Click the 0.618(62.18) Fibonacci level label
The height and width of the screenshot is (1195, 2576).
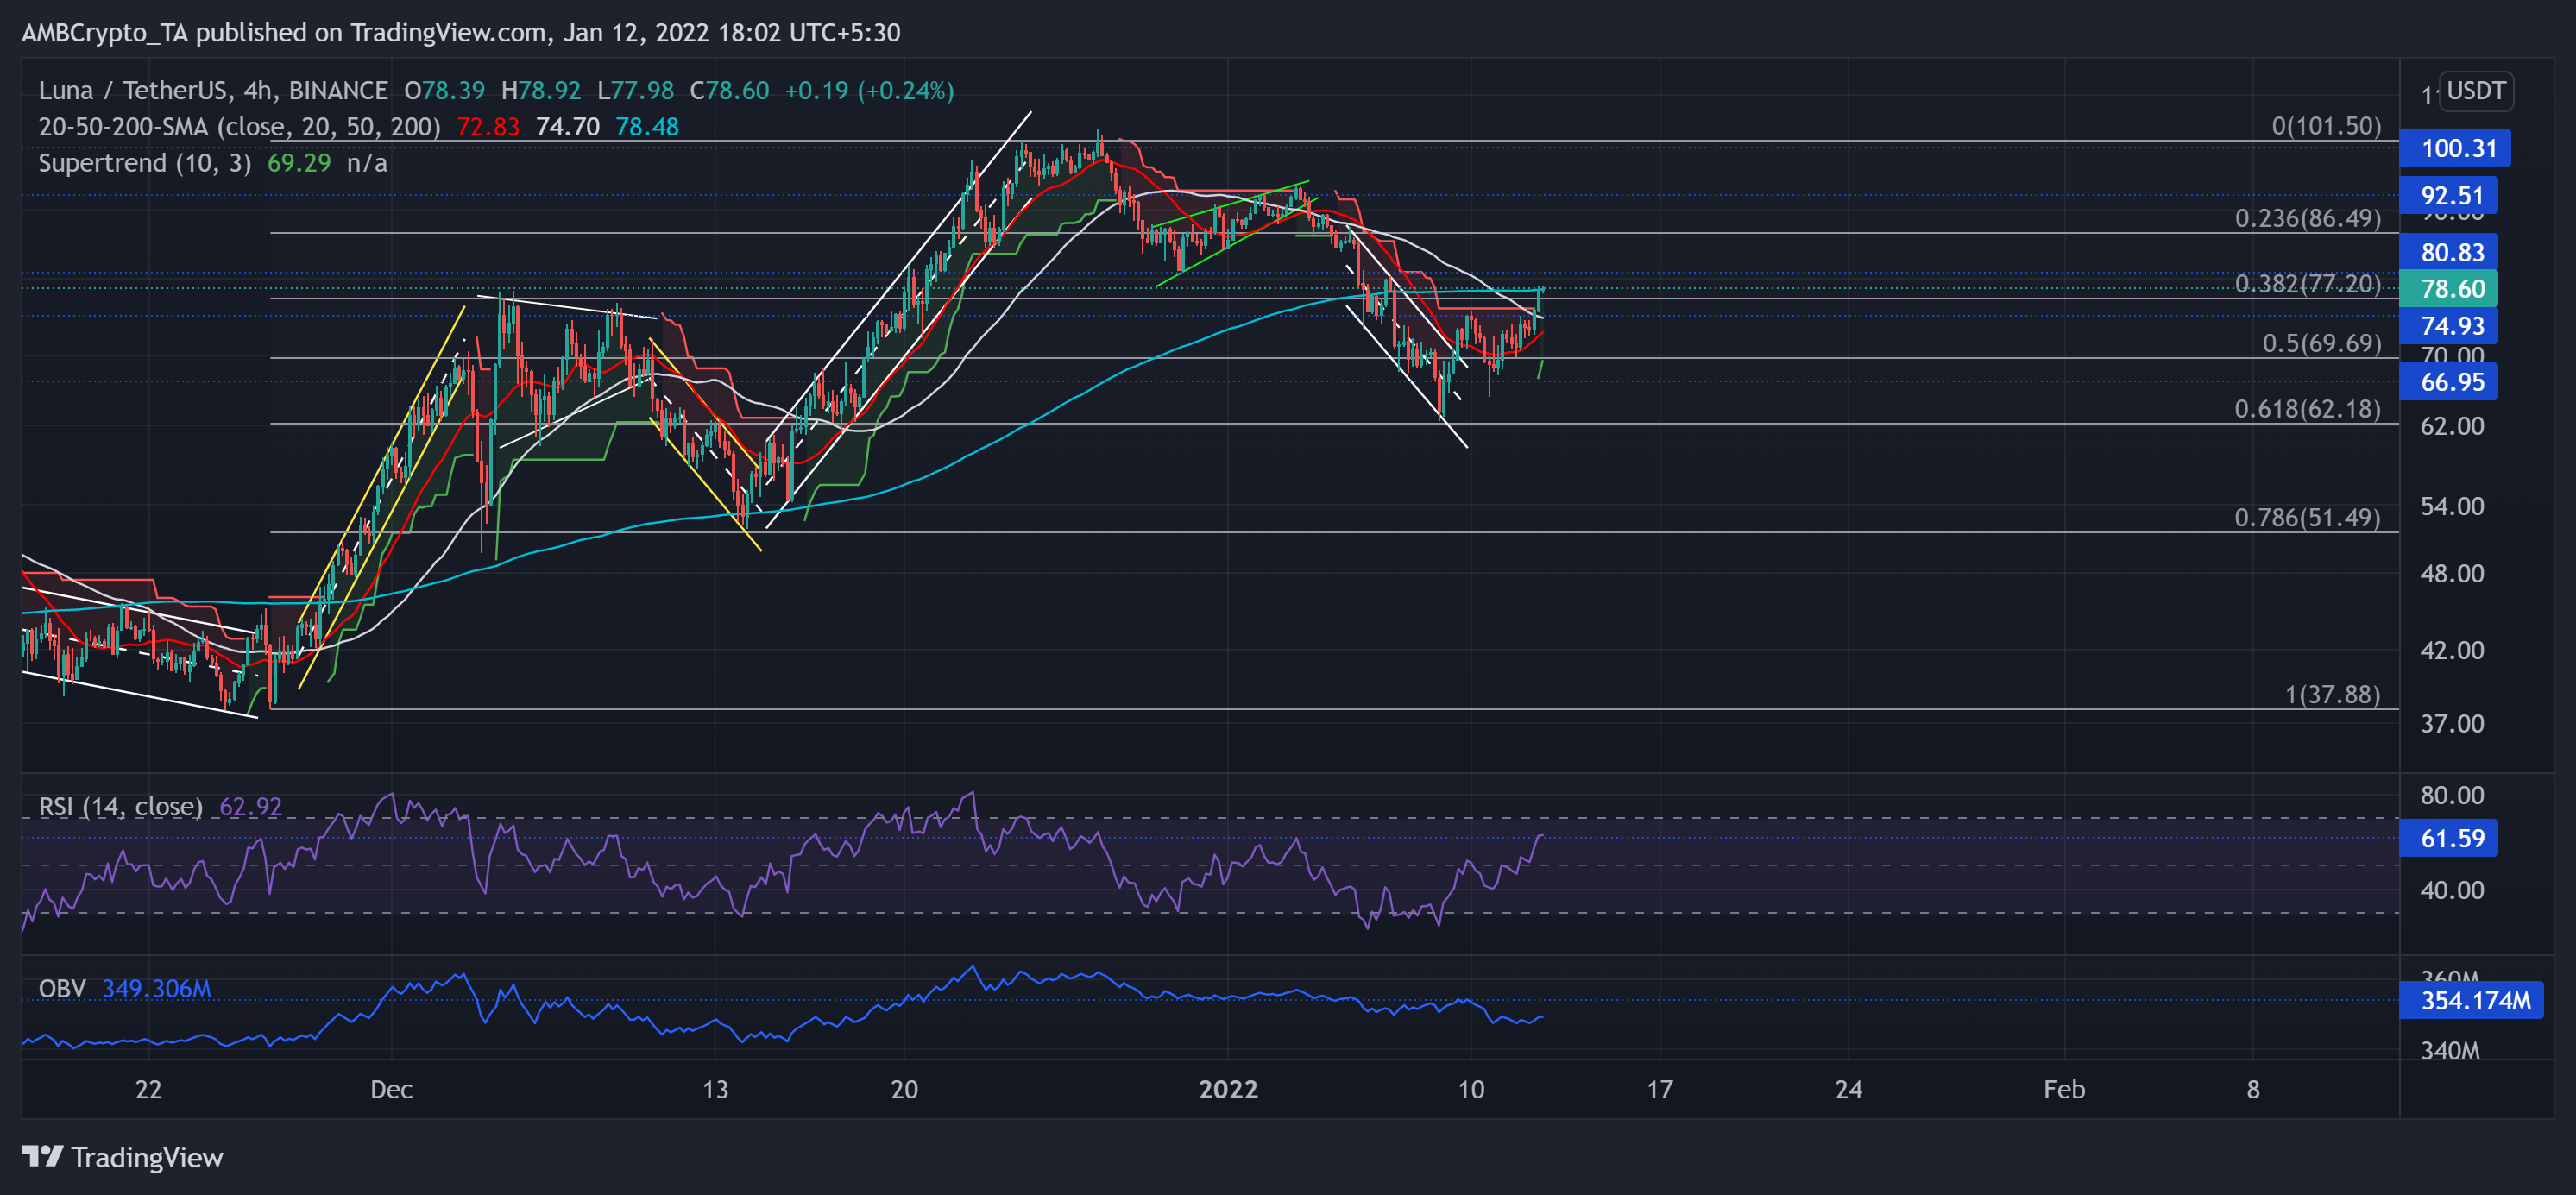[x=2306, y=409]
